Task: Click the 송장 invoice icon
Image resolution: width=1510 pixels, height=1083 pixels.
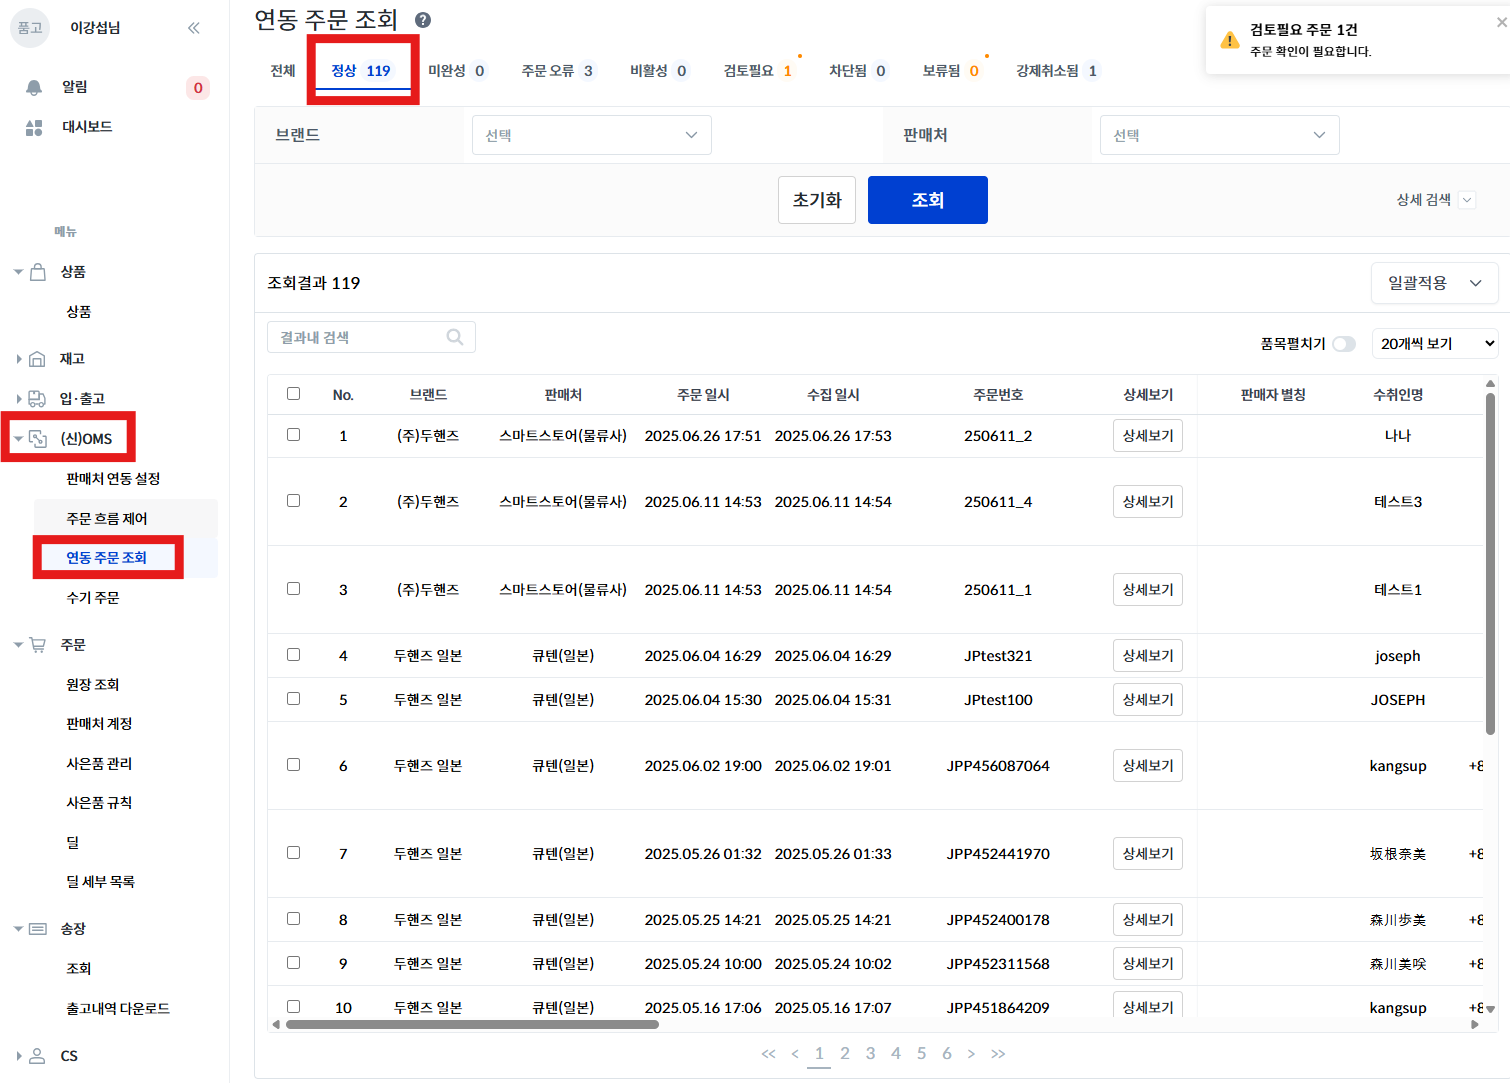Action: (38, 929)
